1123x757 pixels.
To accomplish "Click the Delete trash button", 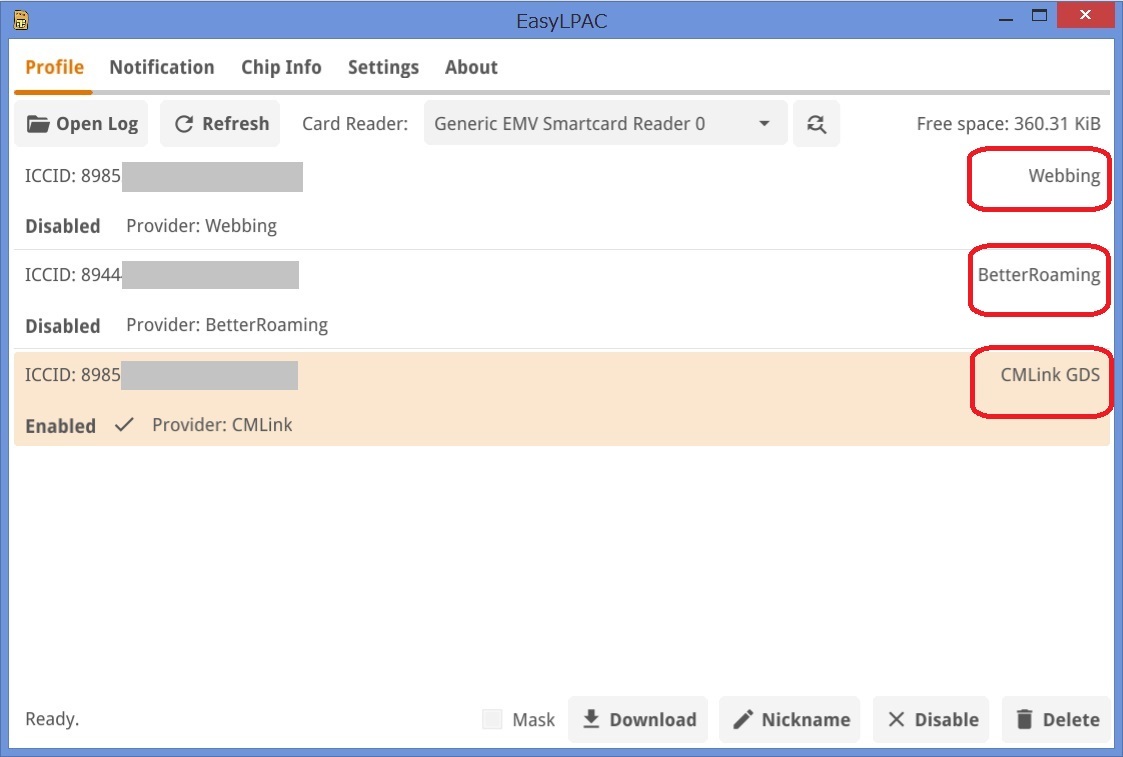I will (1056, 720).
